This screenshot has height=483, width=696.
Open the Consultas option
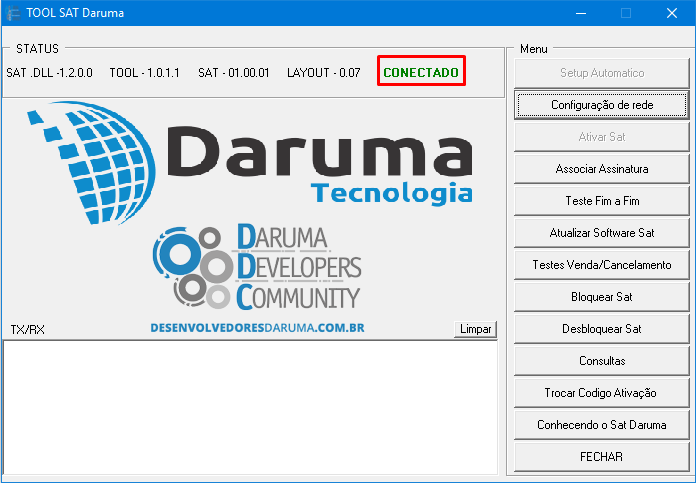click(x=601, y=360)
